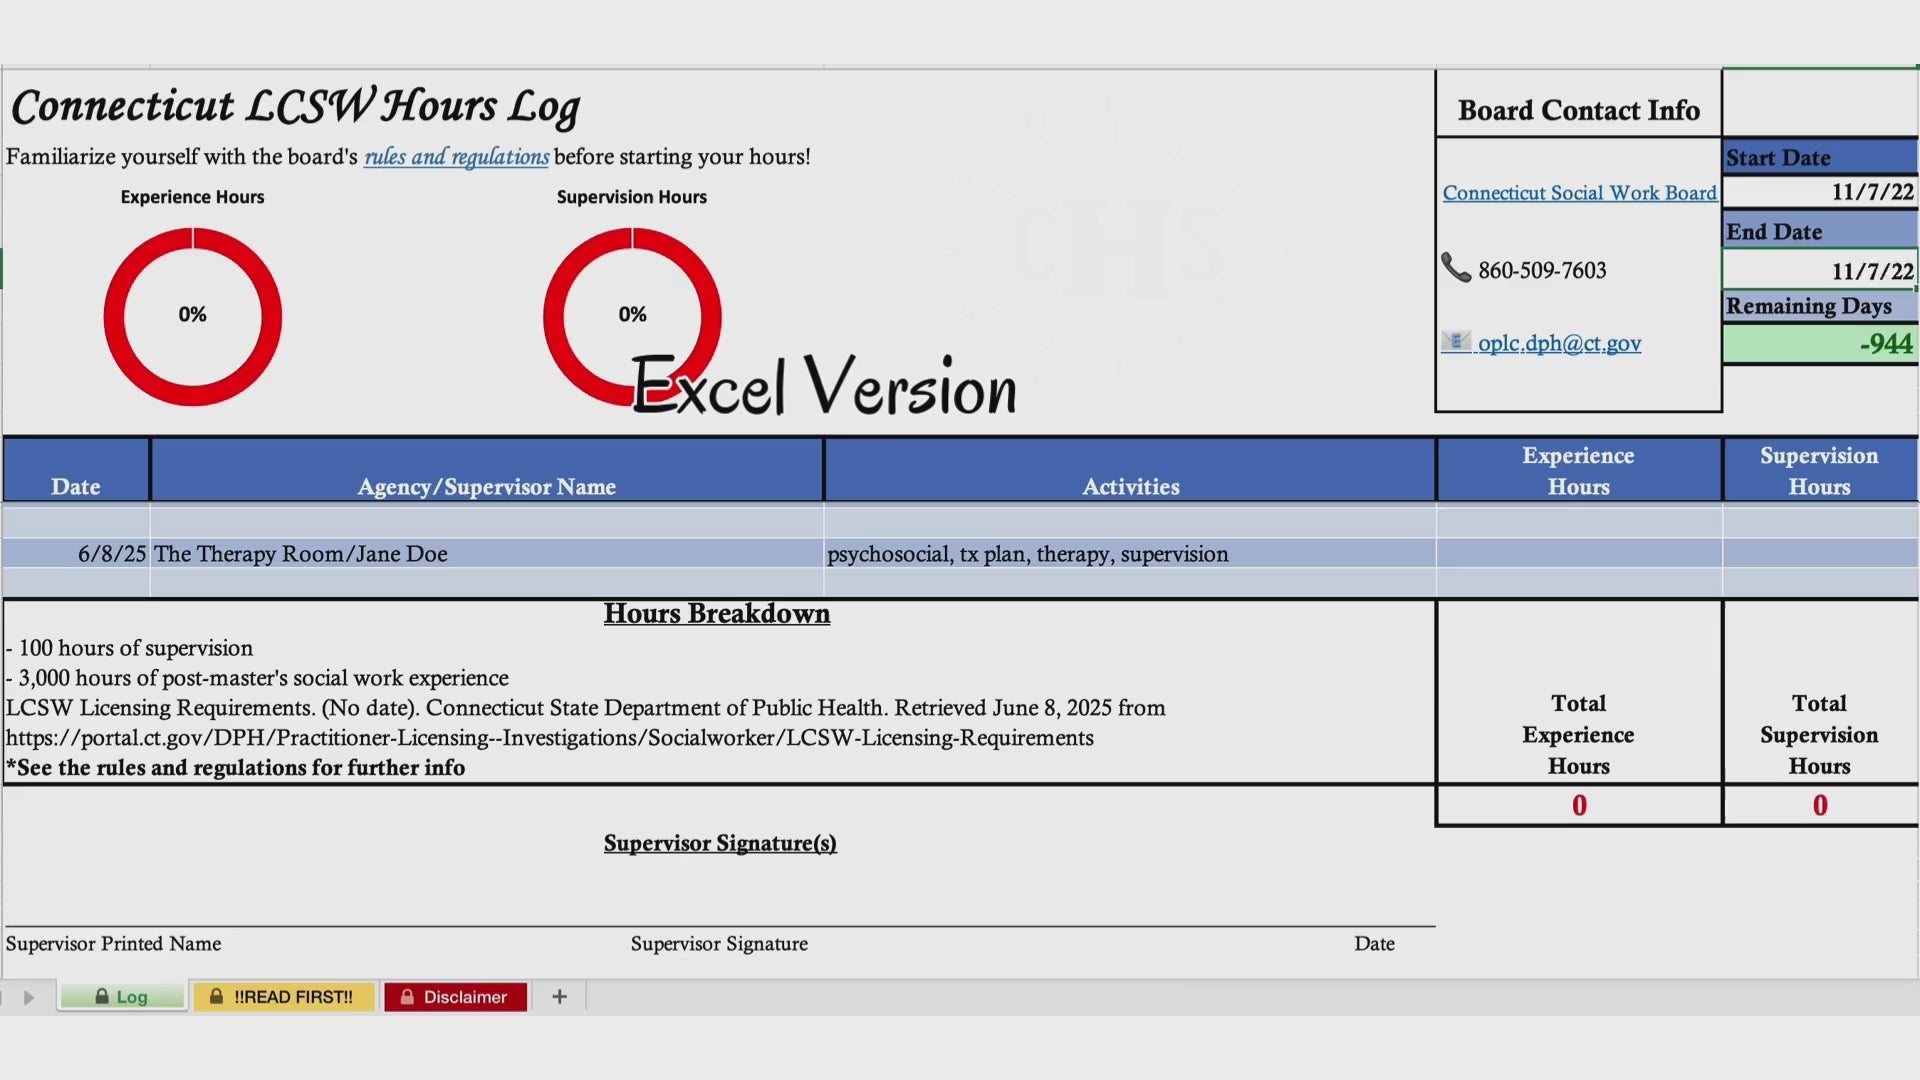
Task: Click the phone icon beside 860-509-7603
Action: click(x=1455, y=268)
